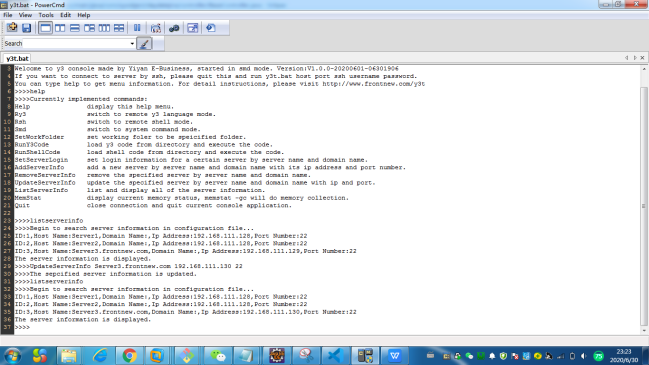Click the tab scroll right arrow
This screenshot has width=649, height=365.
tap(635, 58)
